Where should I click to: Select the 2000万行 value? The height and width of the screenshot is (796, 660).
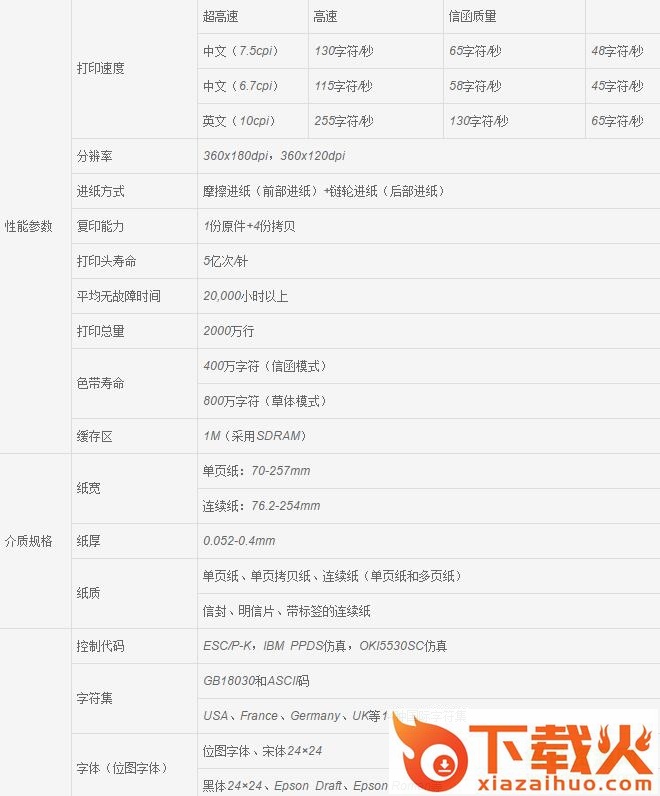pos(229,331)
